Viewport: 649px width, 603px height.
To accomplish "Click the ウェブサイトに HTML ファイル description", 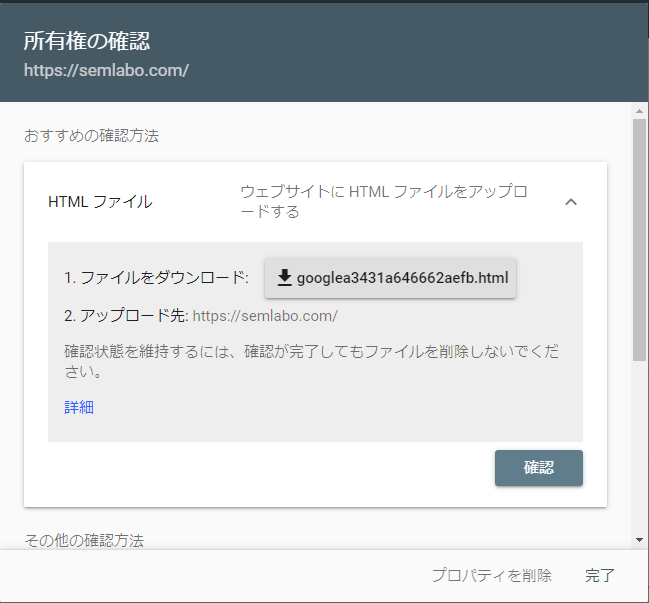I will point(384,202).
